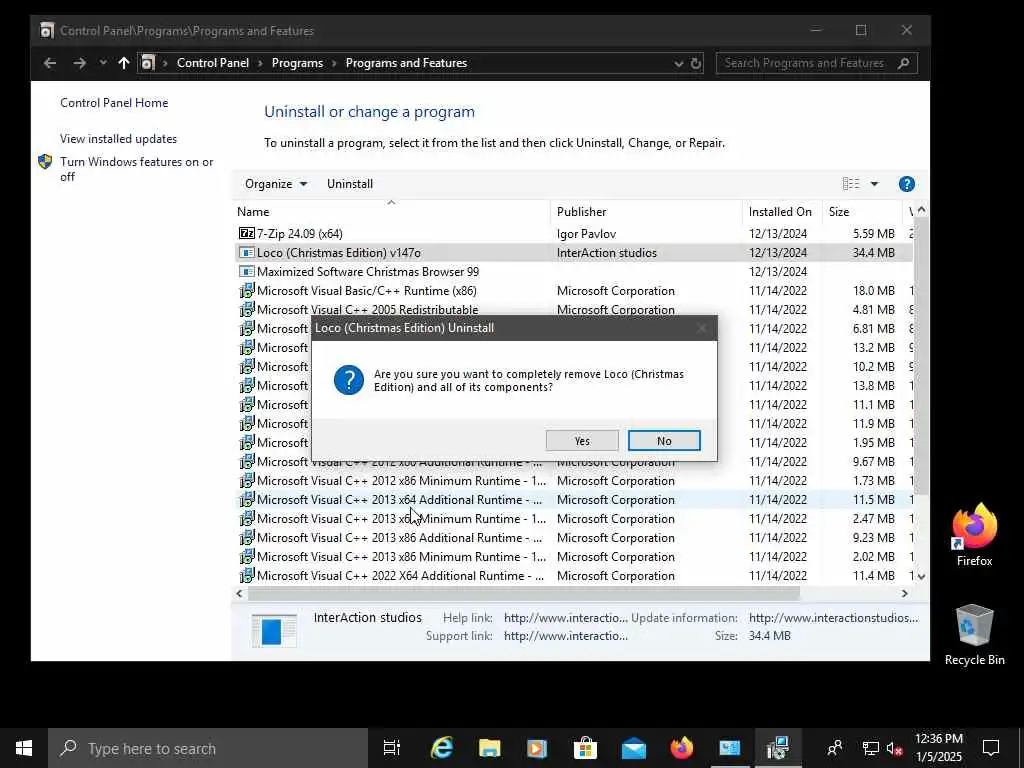Confirm uninstall by clicking Yes
This screenshot has width=1024, height=768.
(582, 441)
